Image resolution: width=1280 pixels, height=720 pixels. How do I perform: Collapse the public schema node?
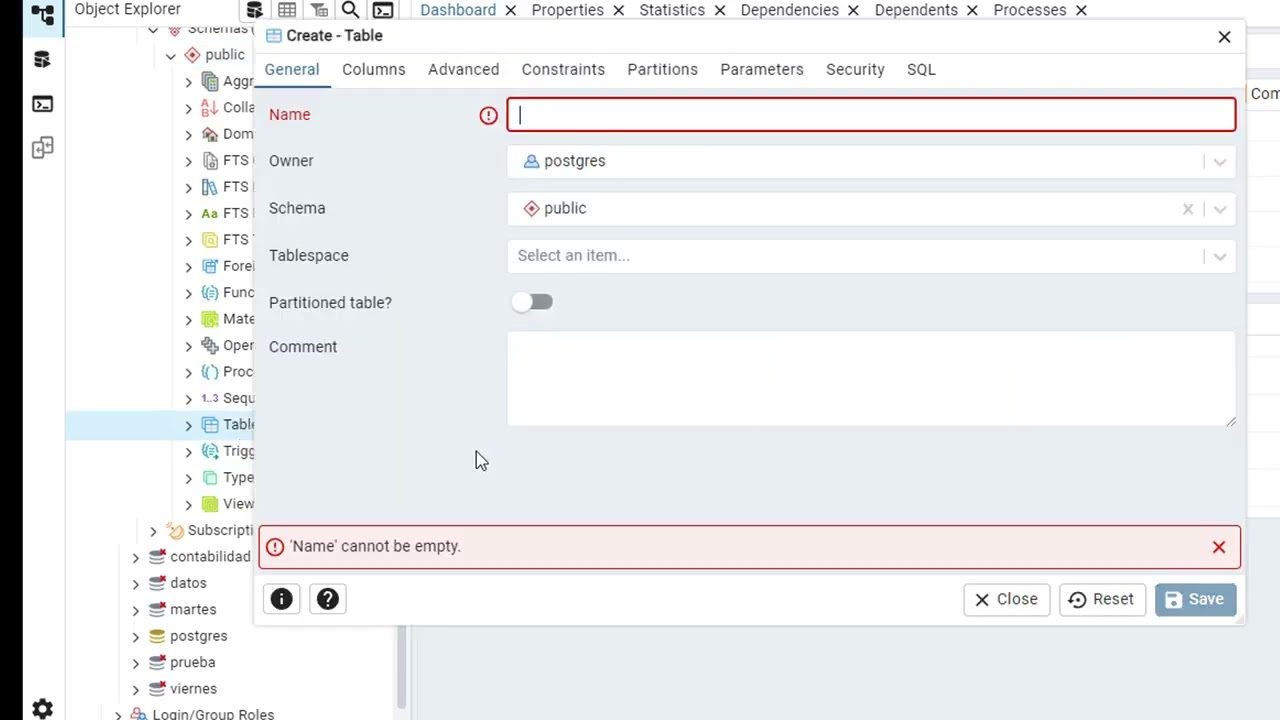point(171,56)
